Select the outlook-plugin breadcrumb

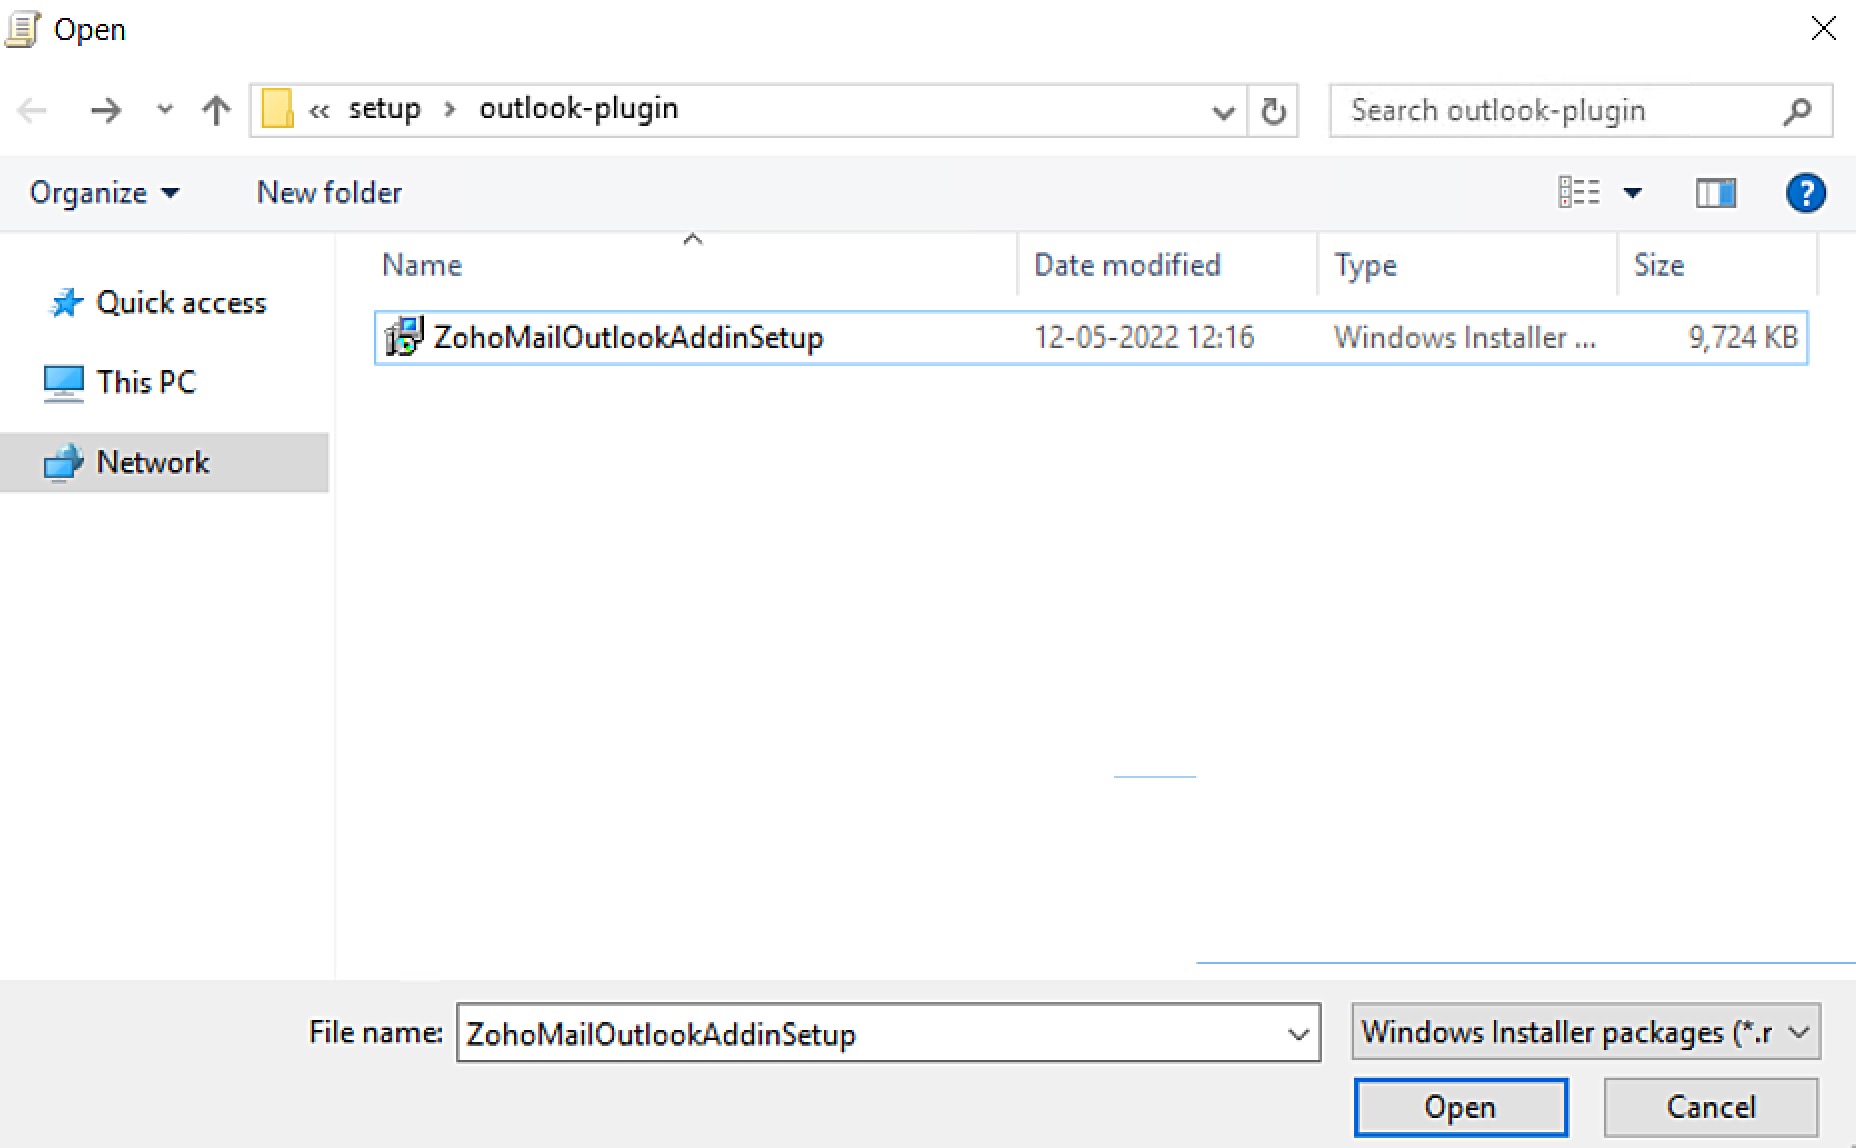[579, 109]
